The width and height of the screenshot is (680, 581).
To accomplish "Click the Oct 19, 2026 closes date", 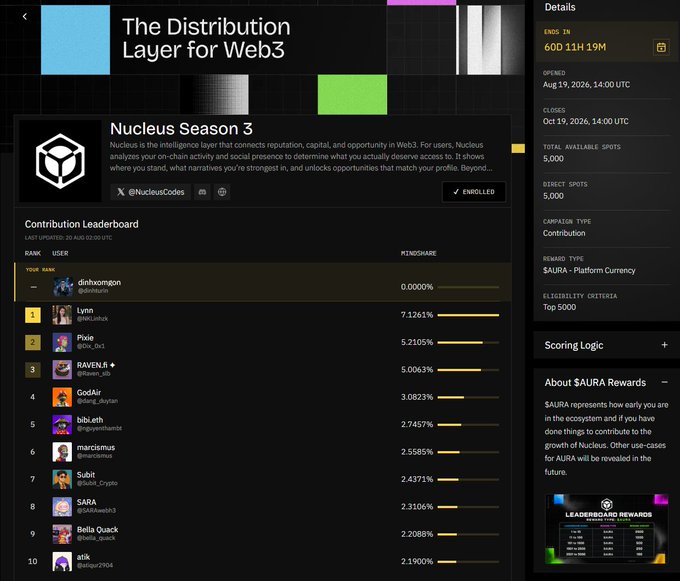I will tap(585, 121).
